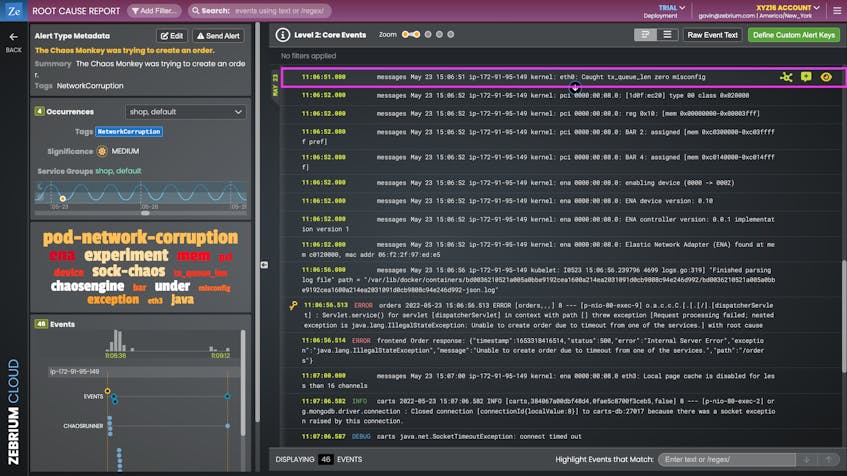Screen dimensions: 847x476
Task: Click the Zoom level slider
Action: (426, 35)
